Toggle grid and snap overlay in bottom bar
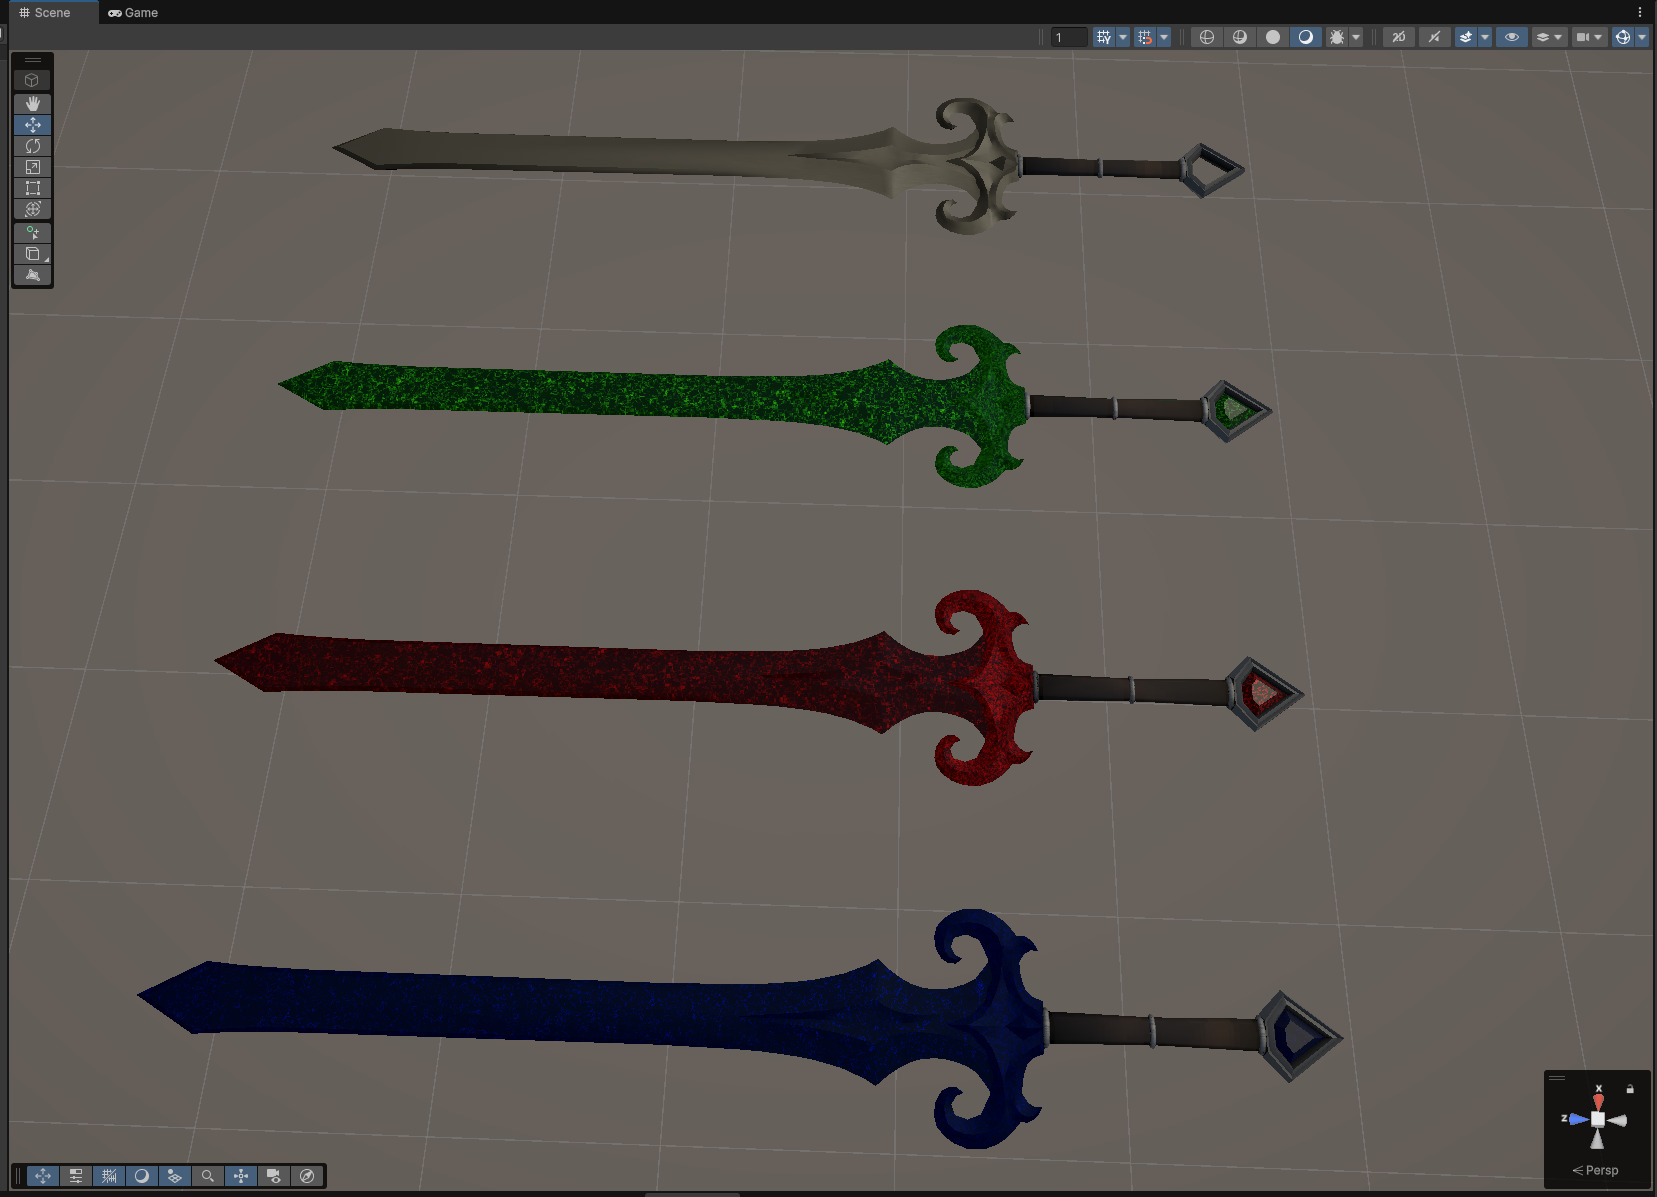 point(109,1176)
